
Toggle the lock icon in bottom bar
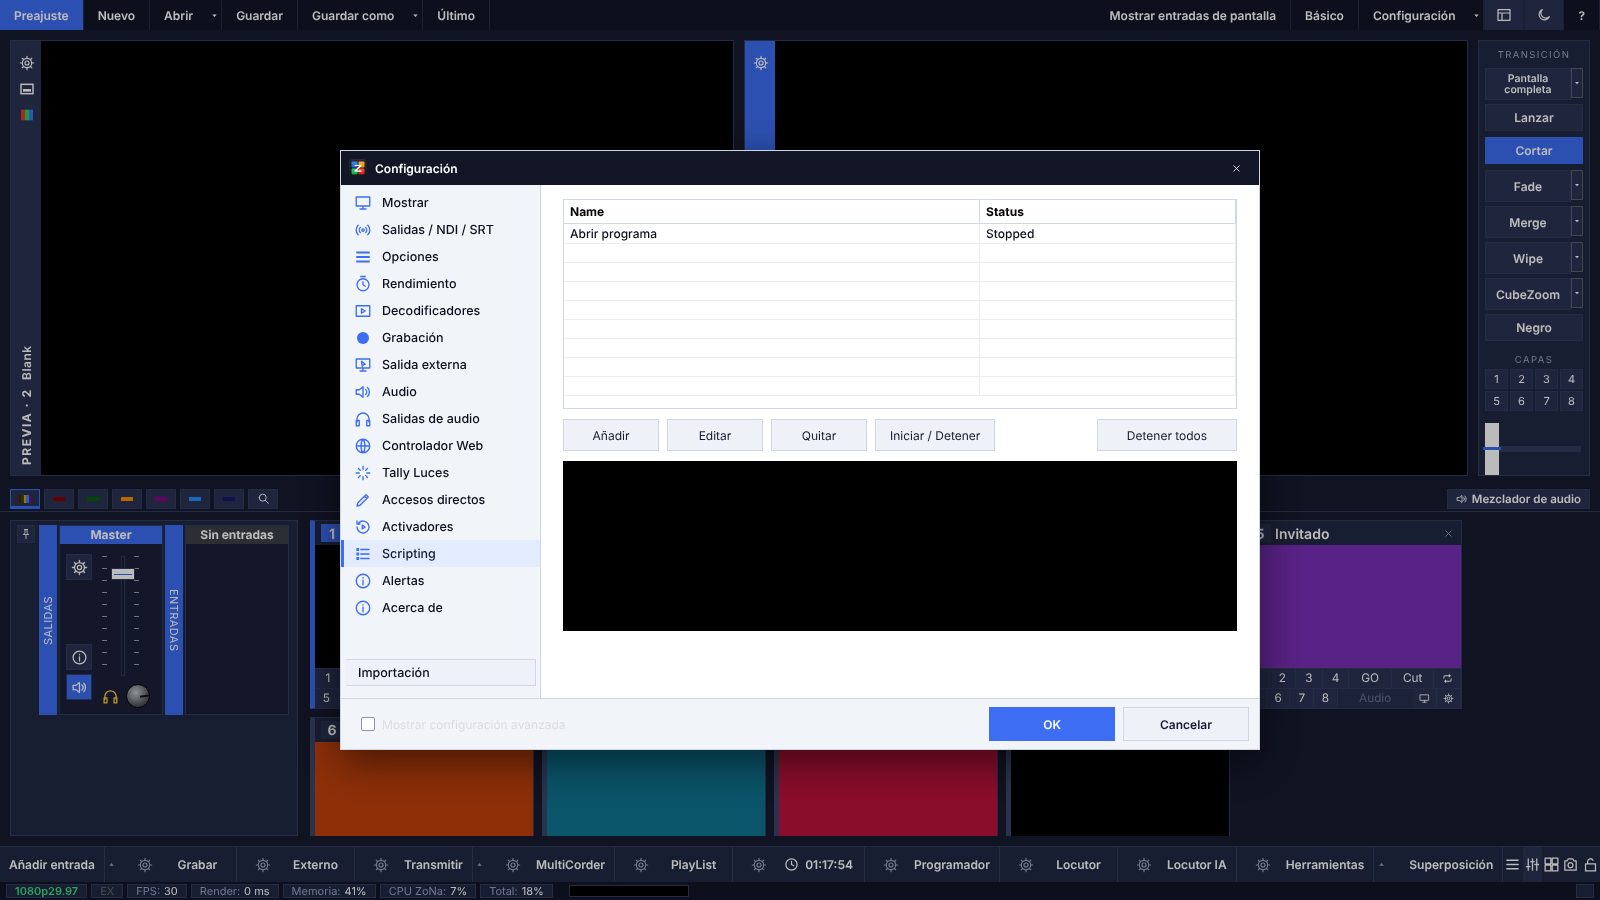point(1590,865)
